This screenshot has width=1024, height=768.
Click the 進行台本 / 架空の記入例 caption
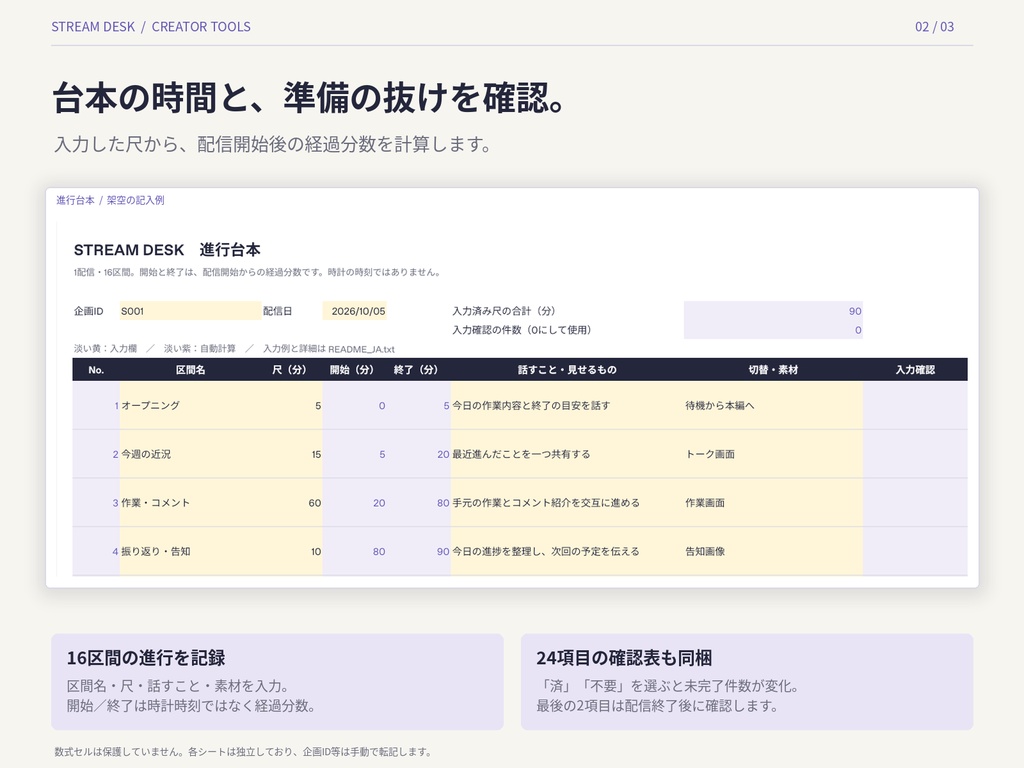coord(110,200)
